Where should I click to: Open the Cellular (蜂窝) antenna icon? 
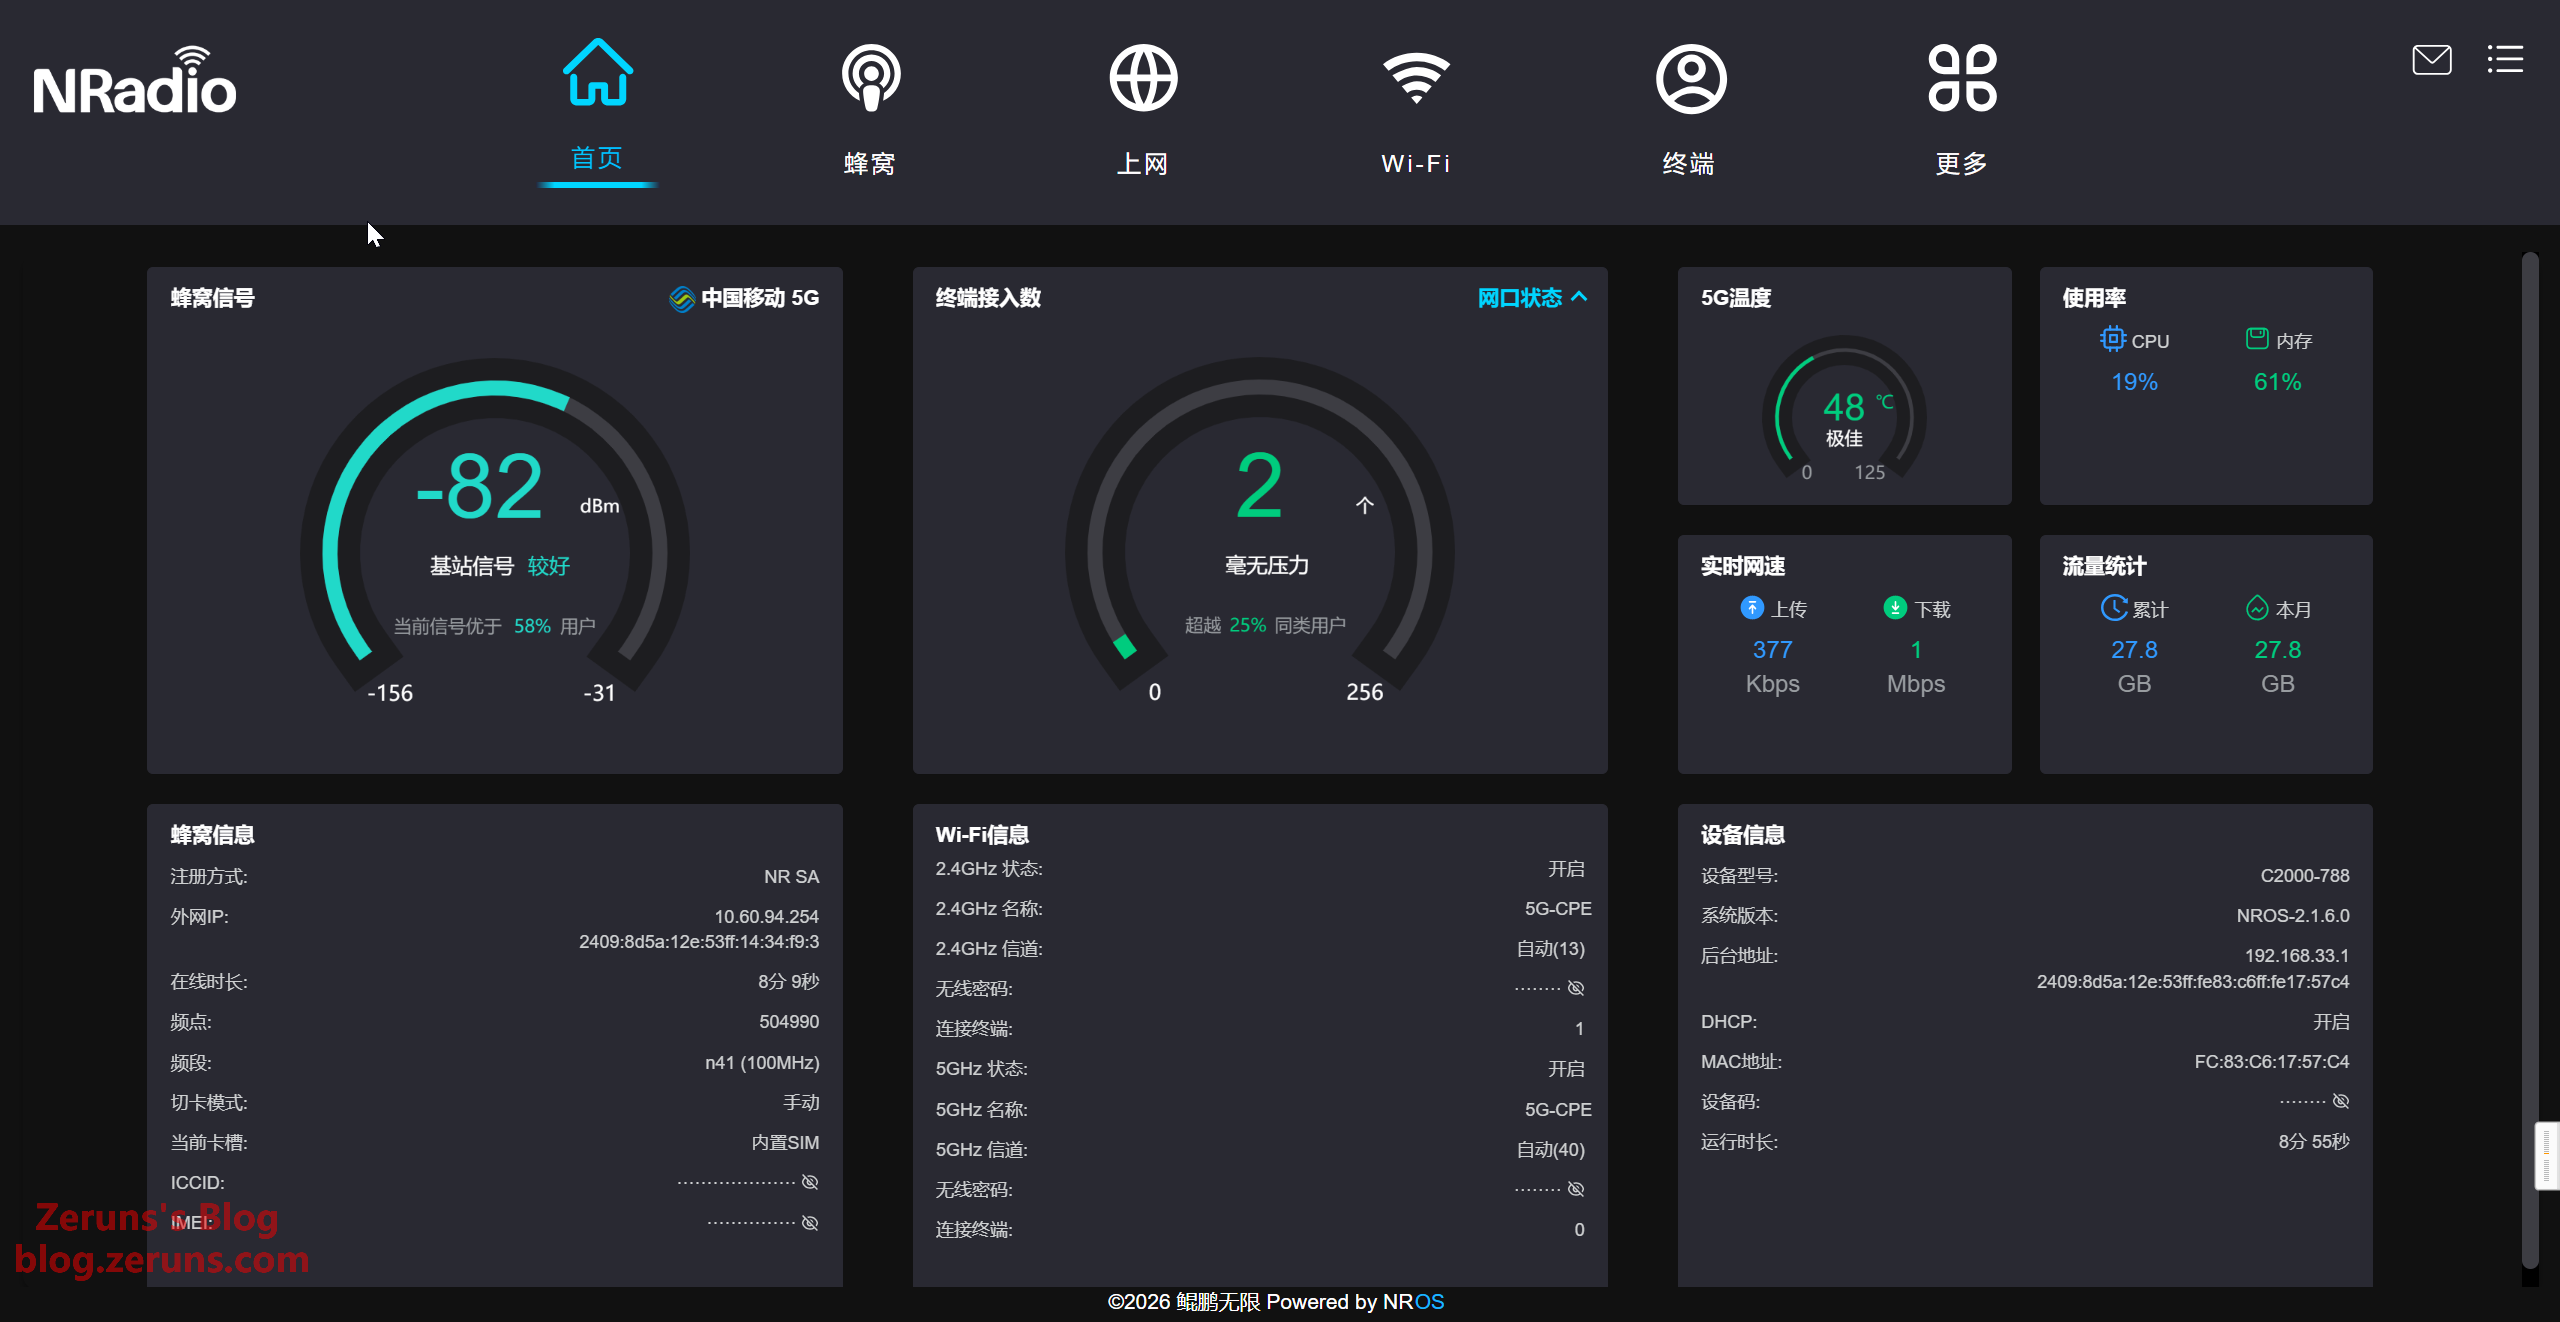870,78
